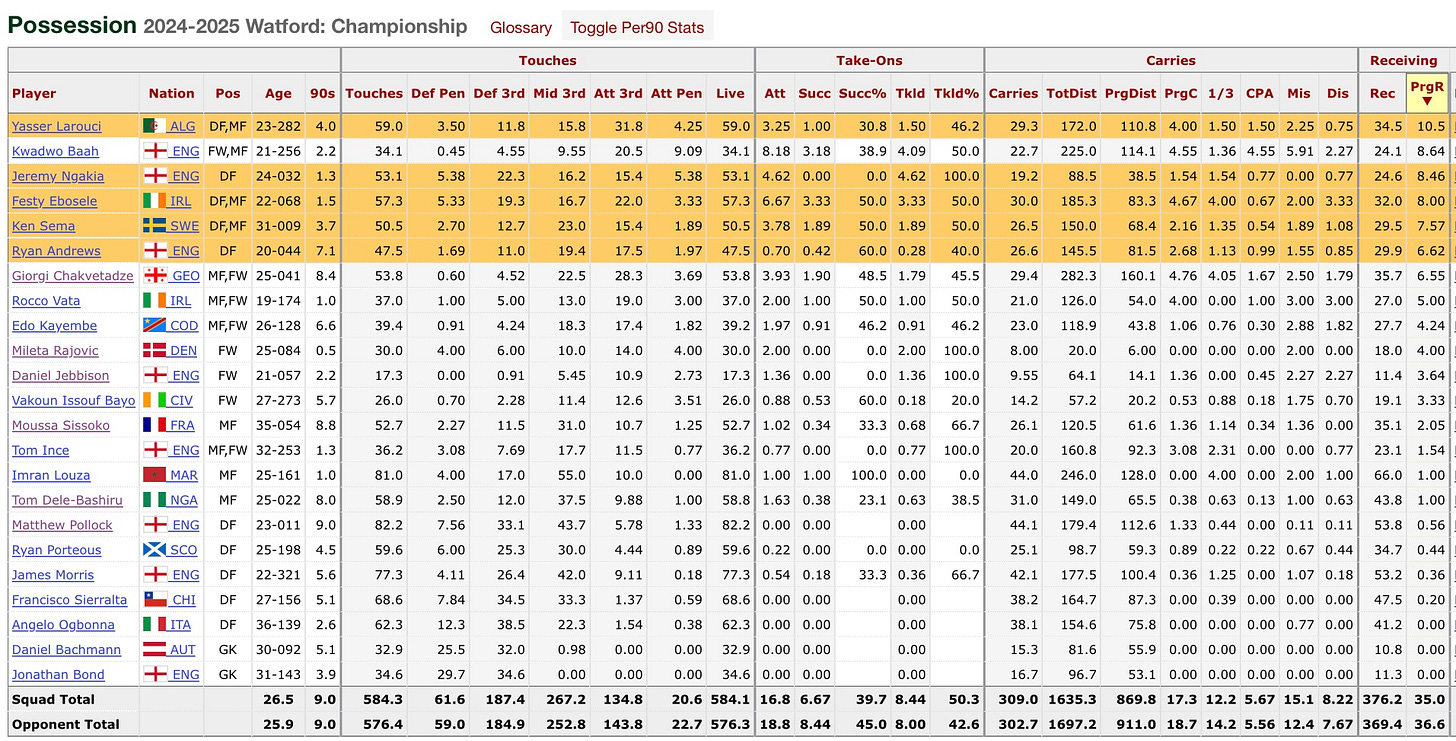Click Touches value 82.2 for Pollock
This screenshot has width=1456, height=741.
[x=389, y=525]
